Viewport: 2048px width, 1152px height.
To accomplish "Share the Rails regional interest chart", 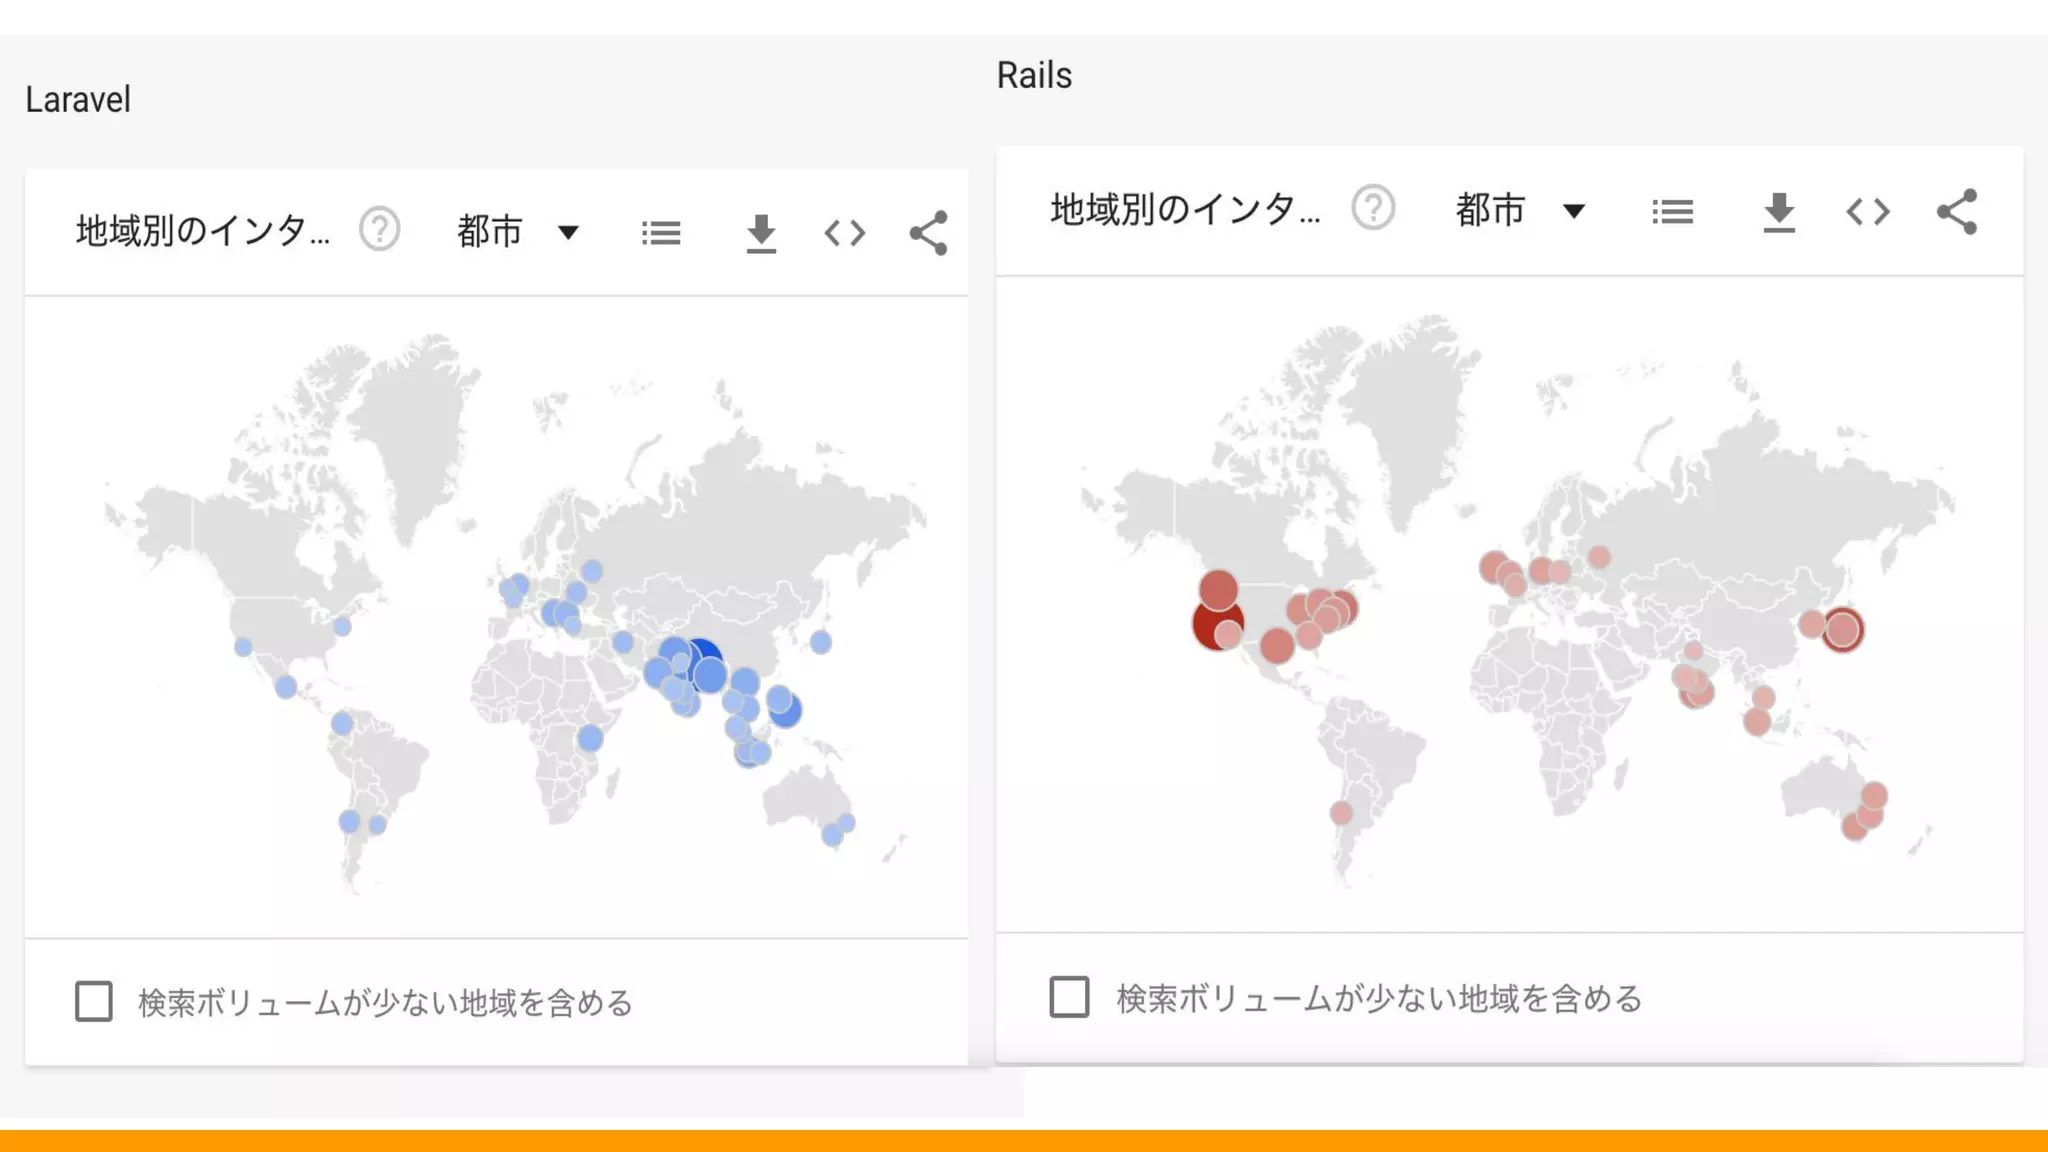I will tap(1957, 212).
